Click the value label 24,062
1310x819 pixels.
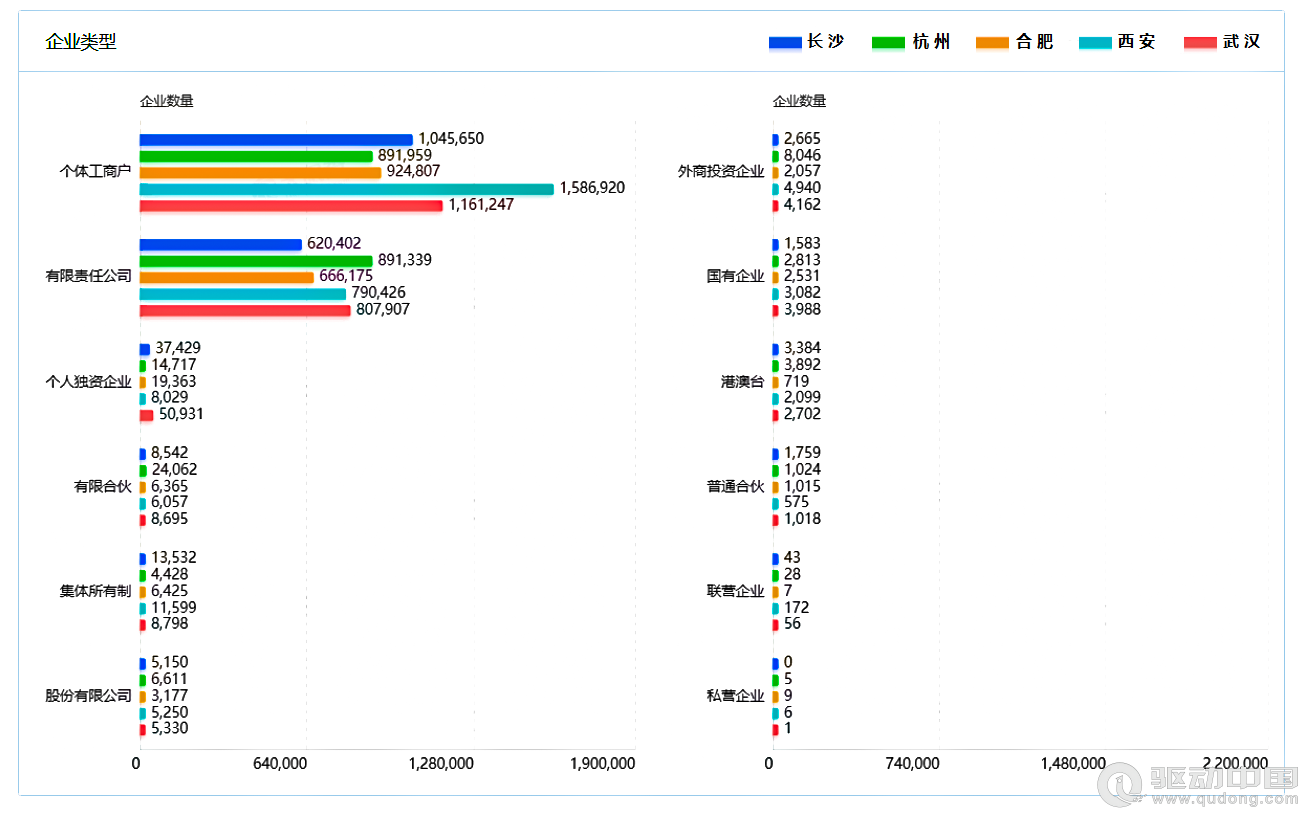tap(174, 469)
